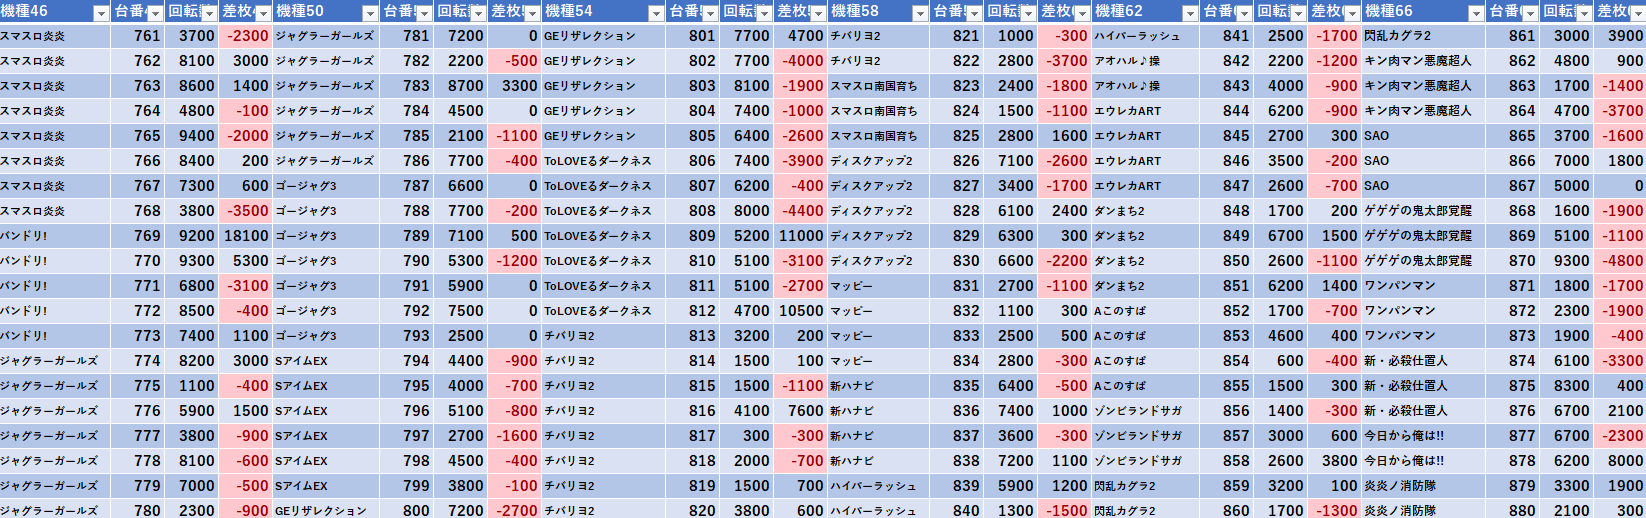The image size is (1646, 518).
Task: Select the machine number cell 801
Action: click(692, 36)
